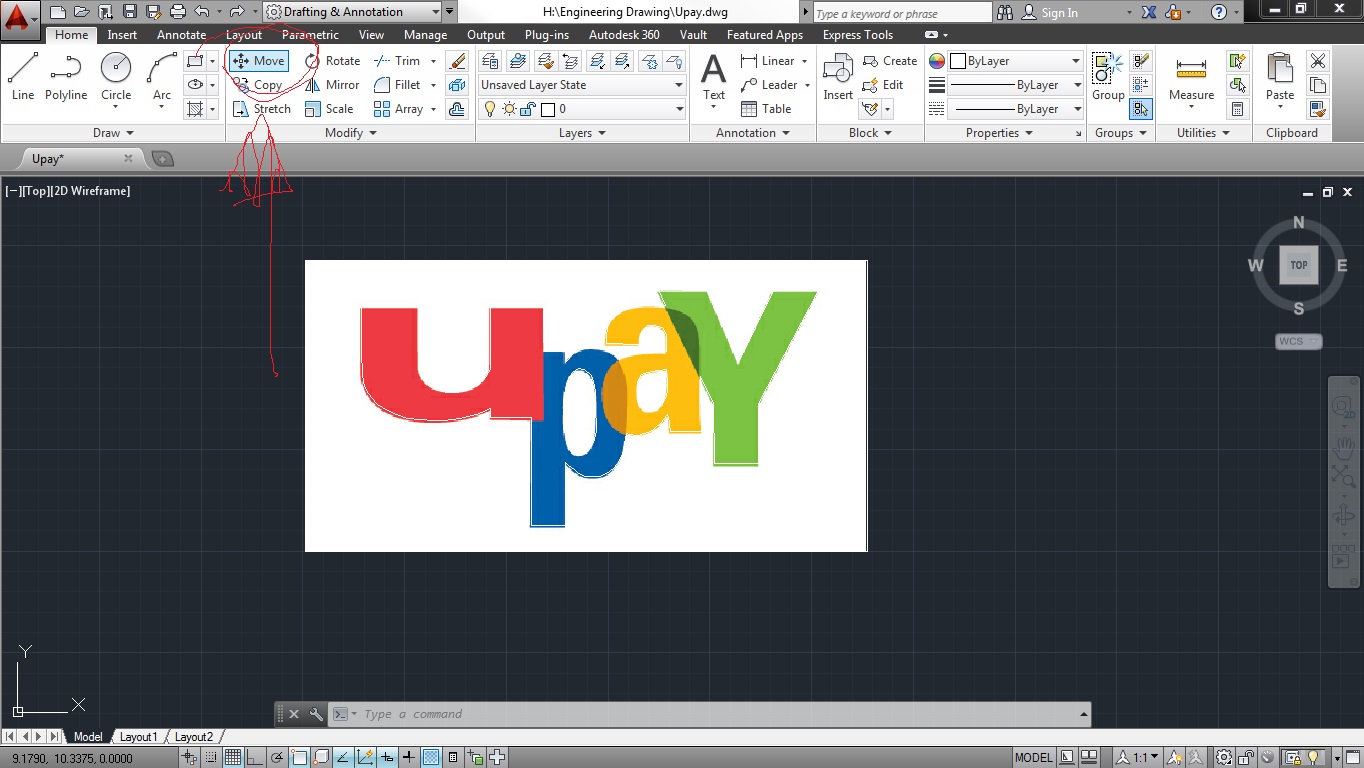
Task: Click the binoculars search icon
Action: pos(1006,12)
